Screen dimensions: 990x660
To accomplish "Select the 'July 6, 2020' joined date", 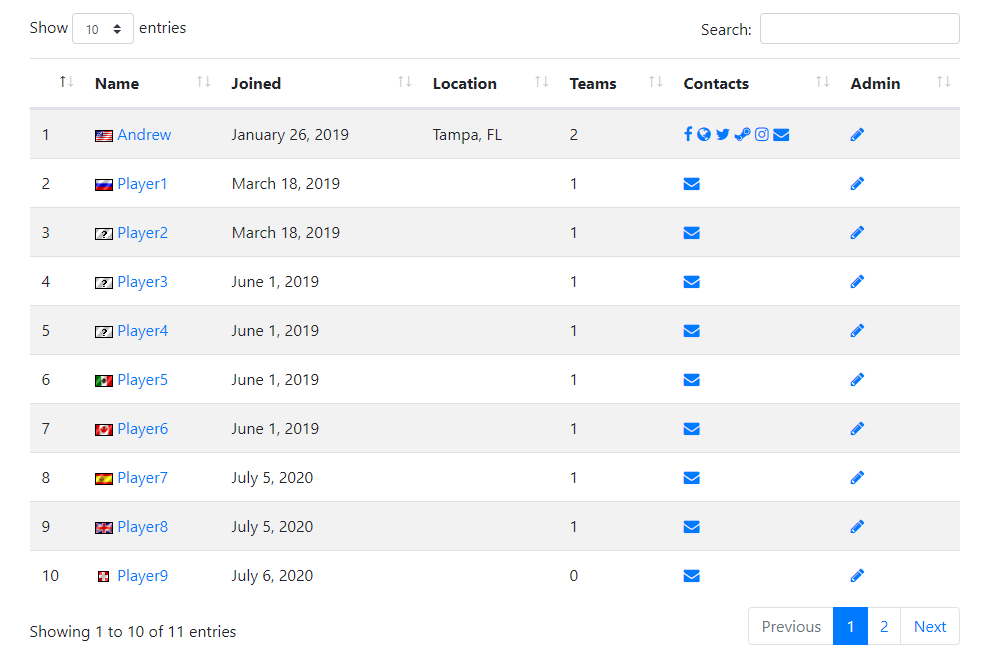I will pyautogui.click(x=272, y=575).
